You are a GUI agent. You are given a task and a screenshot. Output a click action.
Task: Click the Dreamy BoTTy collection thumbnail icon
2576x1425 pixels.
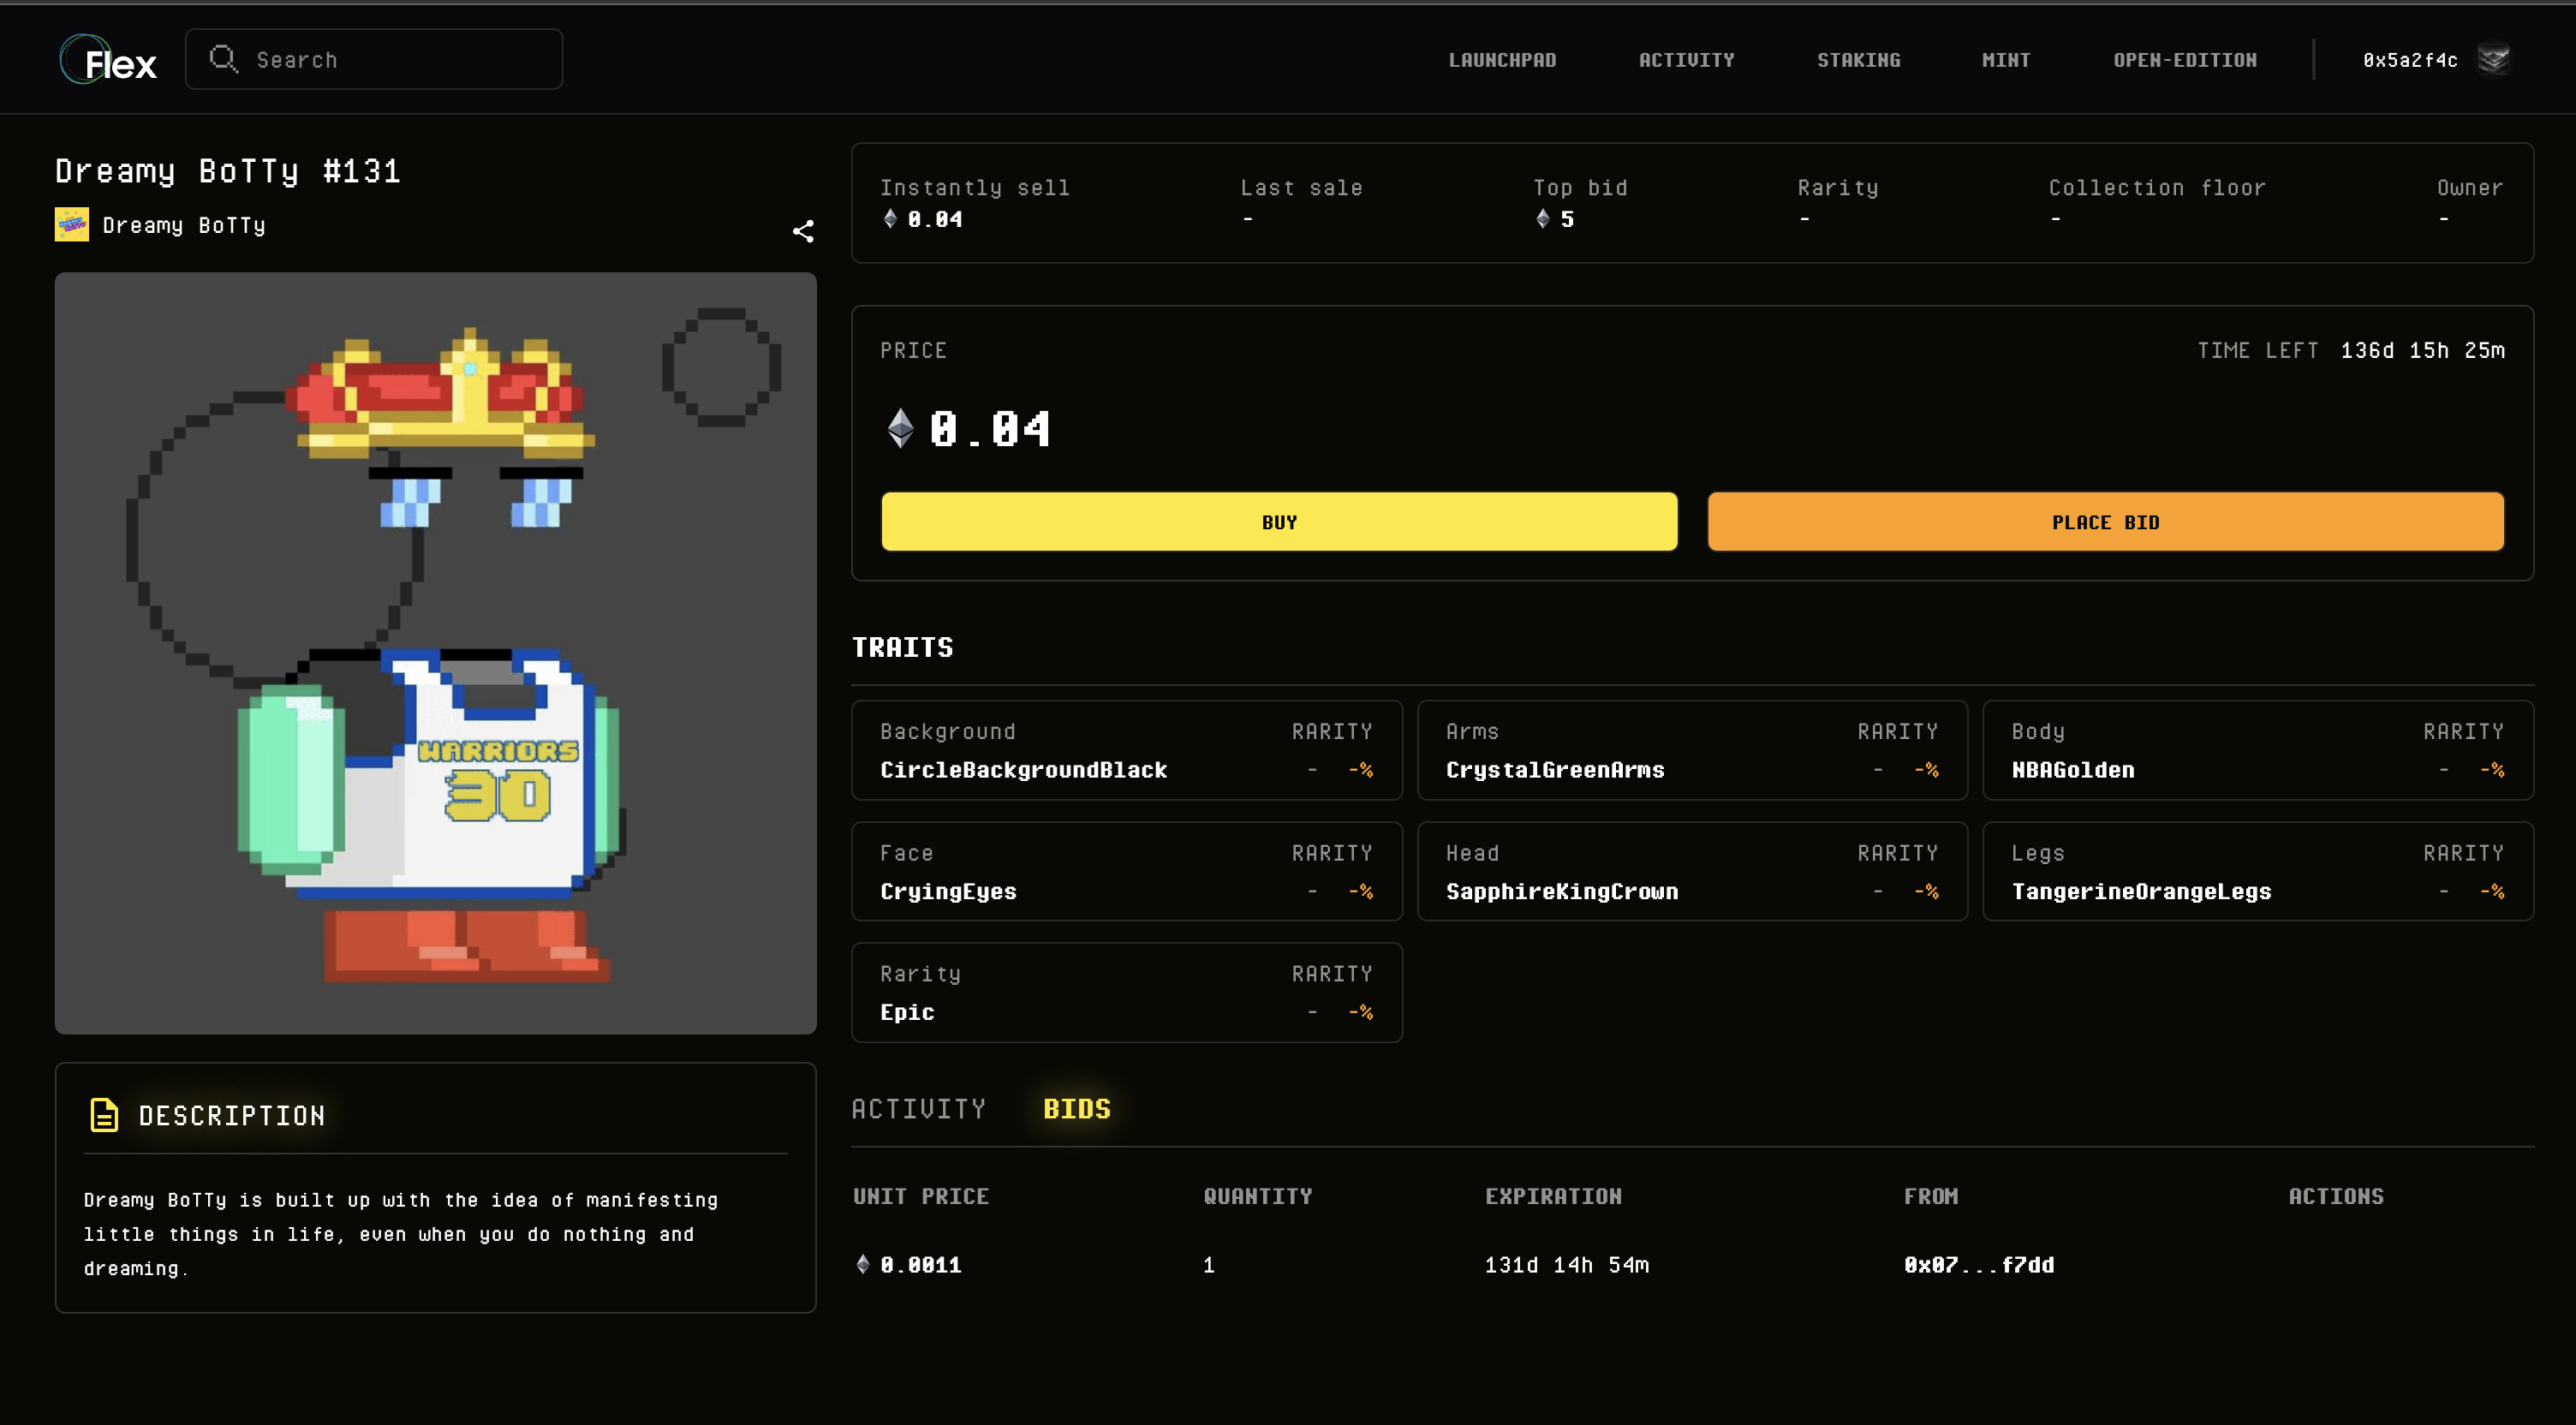(71, 224)
